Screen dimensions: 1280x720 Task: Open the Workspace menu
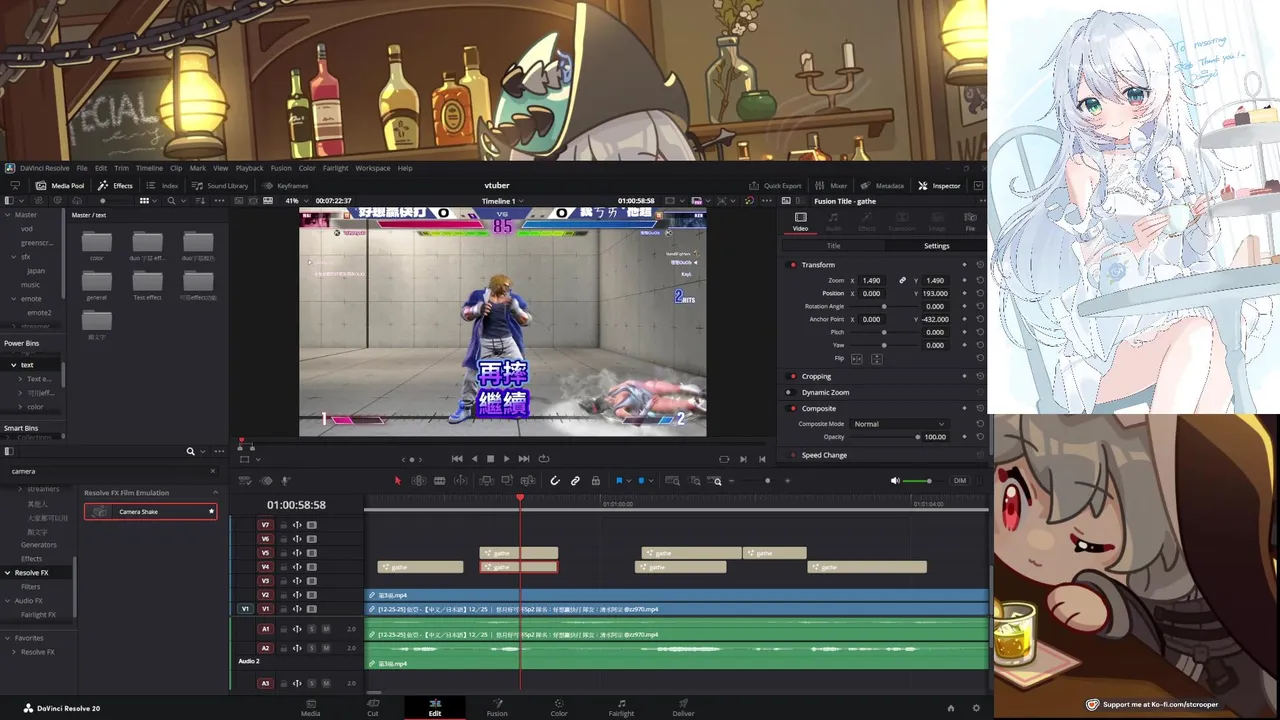(x=373, y=168)
